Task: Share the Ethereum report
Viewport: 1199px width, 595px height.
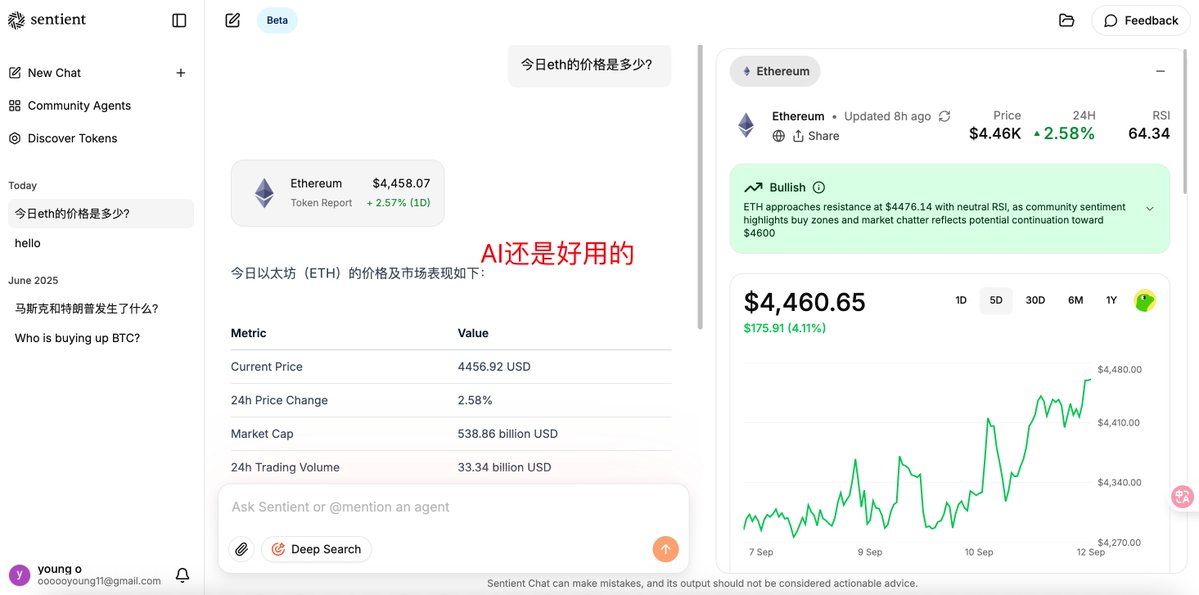Action: tap(816, 136)
